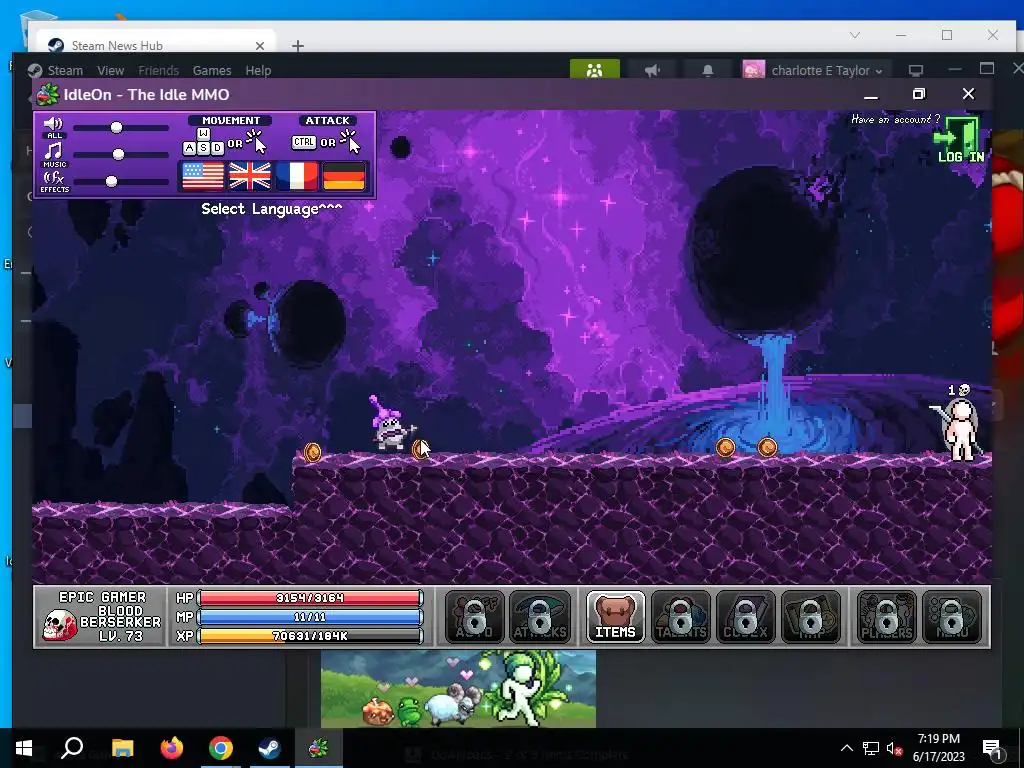Click the Movement controls label
Image resolution: width=1024 pixels, height=768 pixels.
point(231,120)
